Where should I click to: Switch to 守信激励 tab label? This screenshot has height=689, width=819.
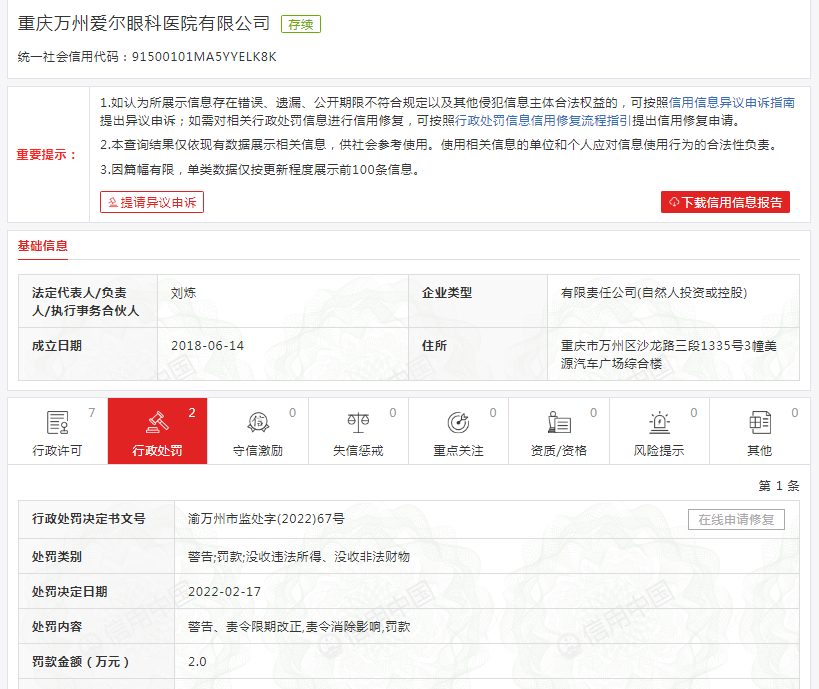(258, 451)
